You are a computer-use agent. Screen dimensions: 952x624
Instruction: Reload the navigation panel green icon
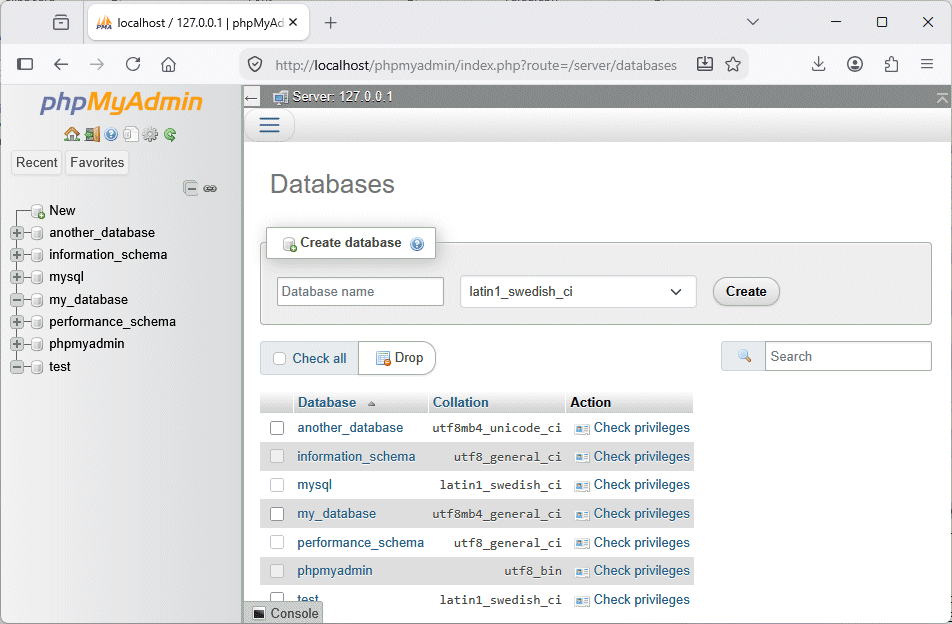(170, 134)
